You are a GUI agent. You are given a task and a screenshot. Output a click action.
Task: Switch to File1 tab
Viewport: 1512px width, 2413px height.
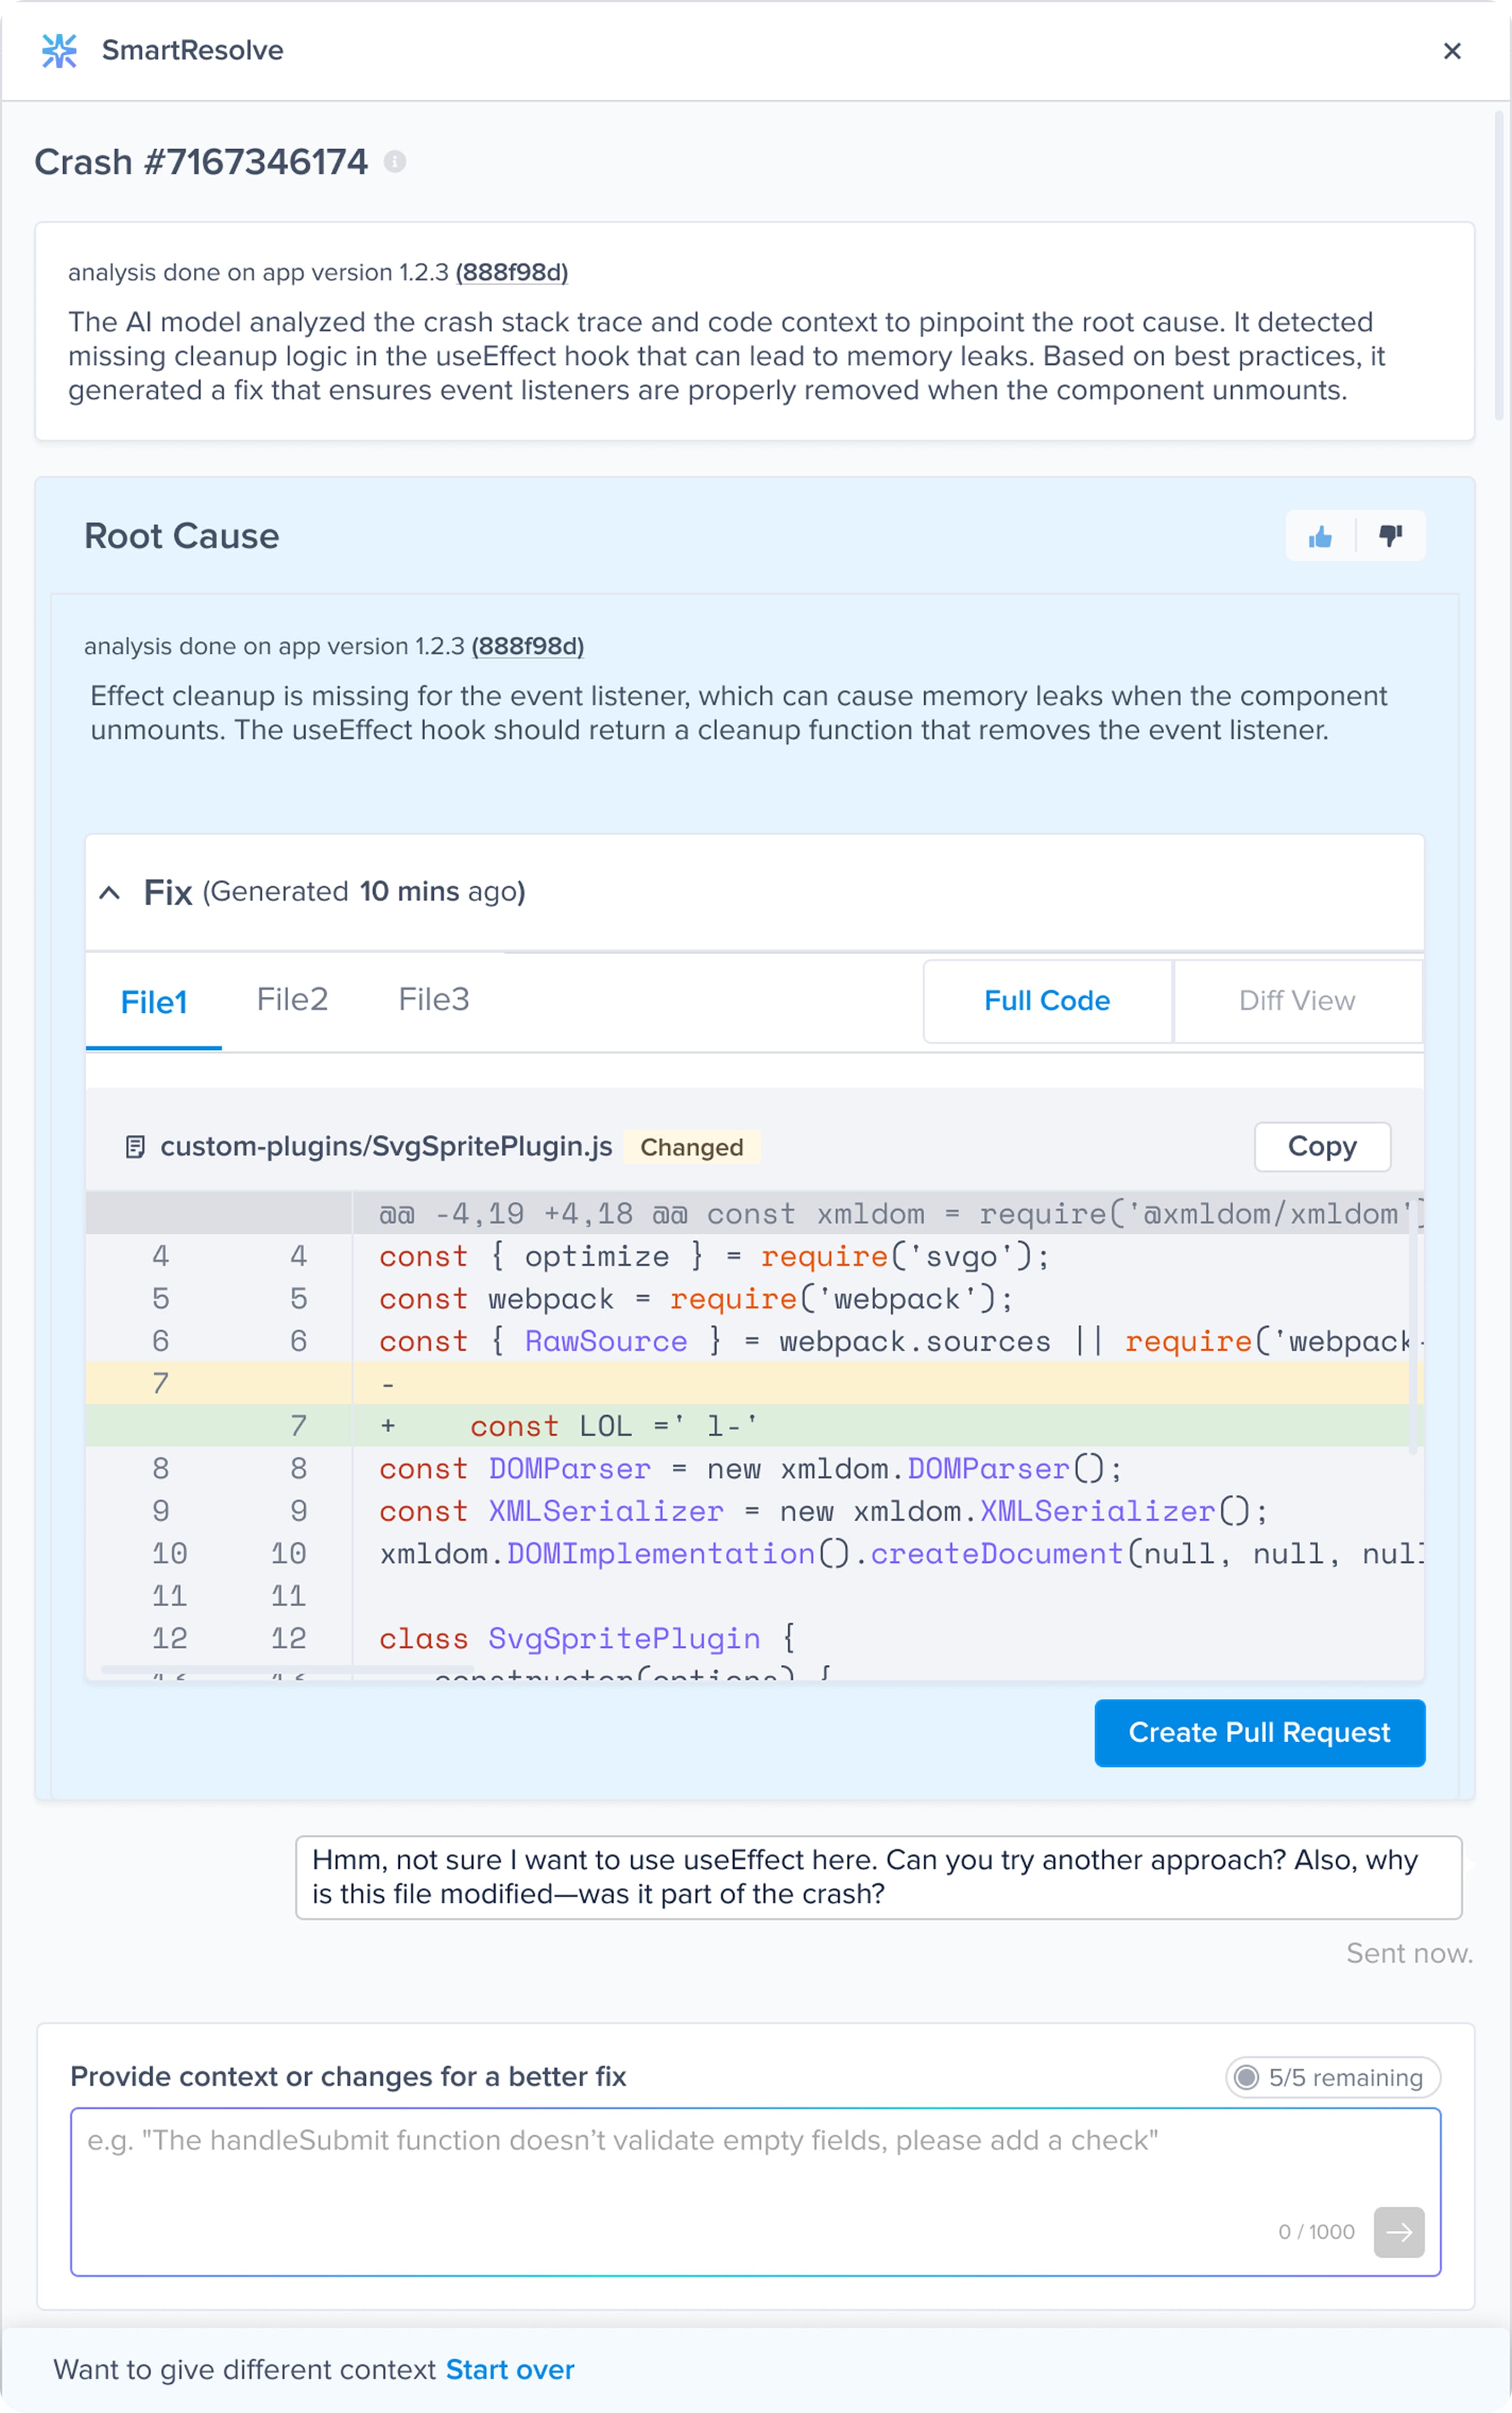(x=154, y=1001)
